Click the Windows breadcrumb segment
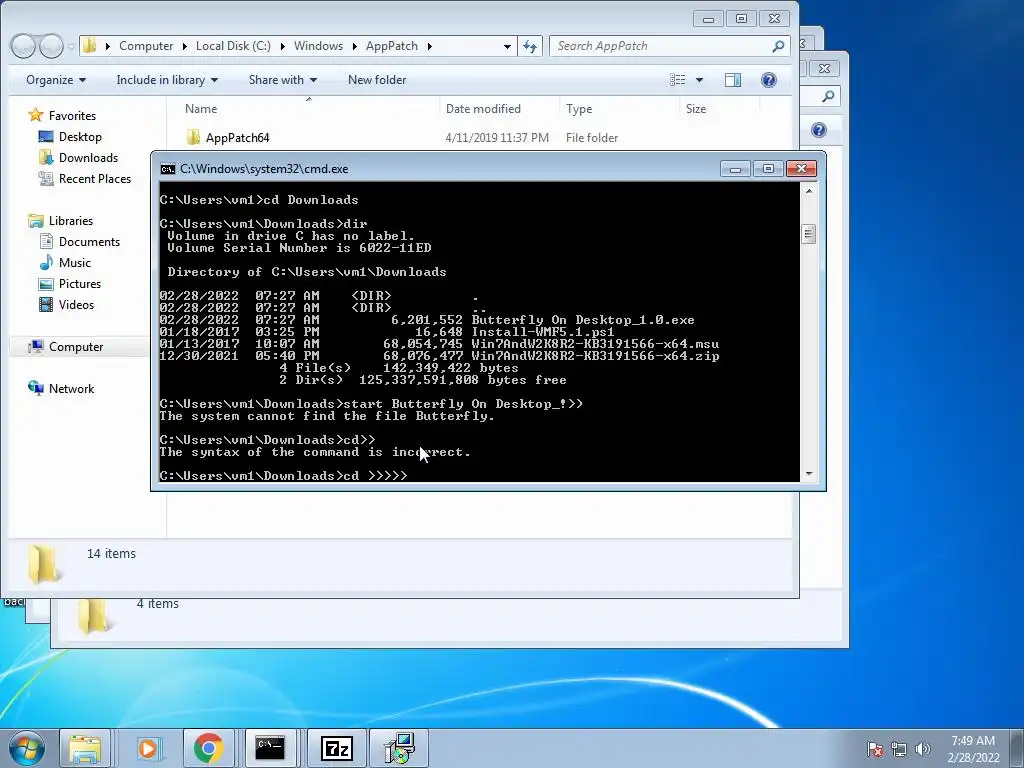Screen dimensions: 1024x768 318,46
